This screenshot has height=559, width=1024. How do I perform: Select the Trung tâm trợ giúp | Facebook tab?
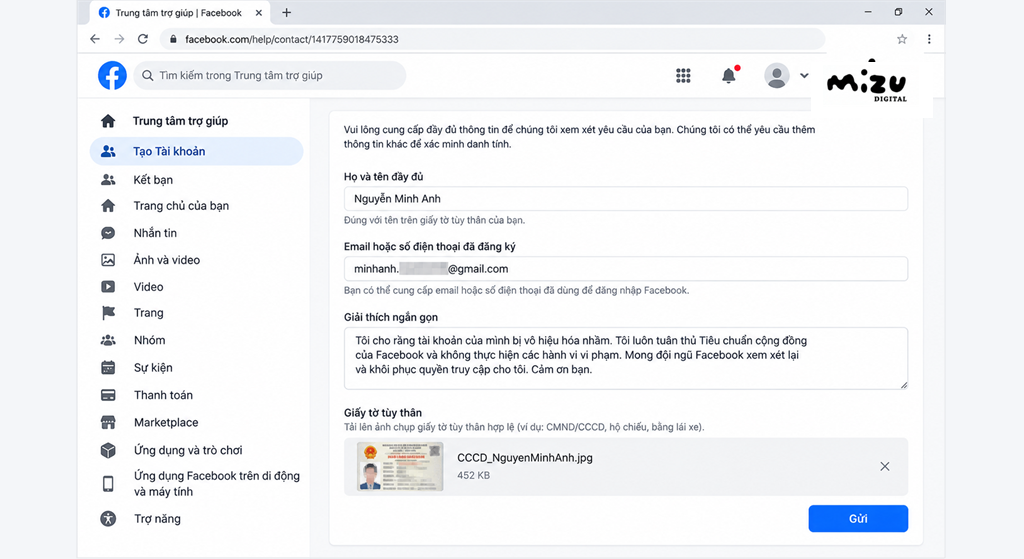tap(180, 12)
